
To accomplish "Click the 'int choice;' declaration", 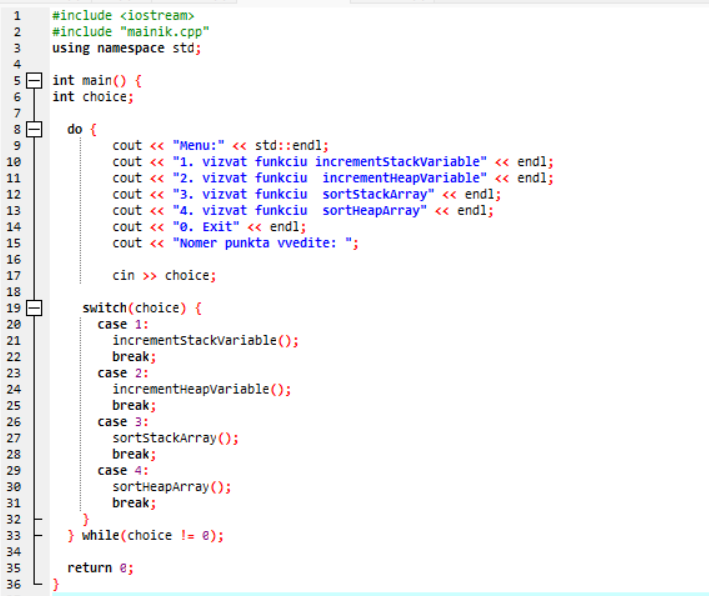I will coord(93,97).
